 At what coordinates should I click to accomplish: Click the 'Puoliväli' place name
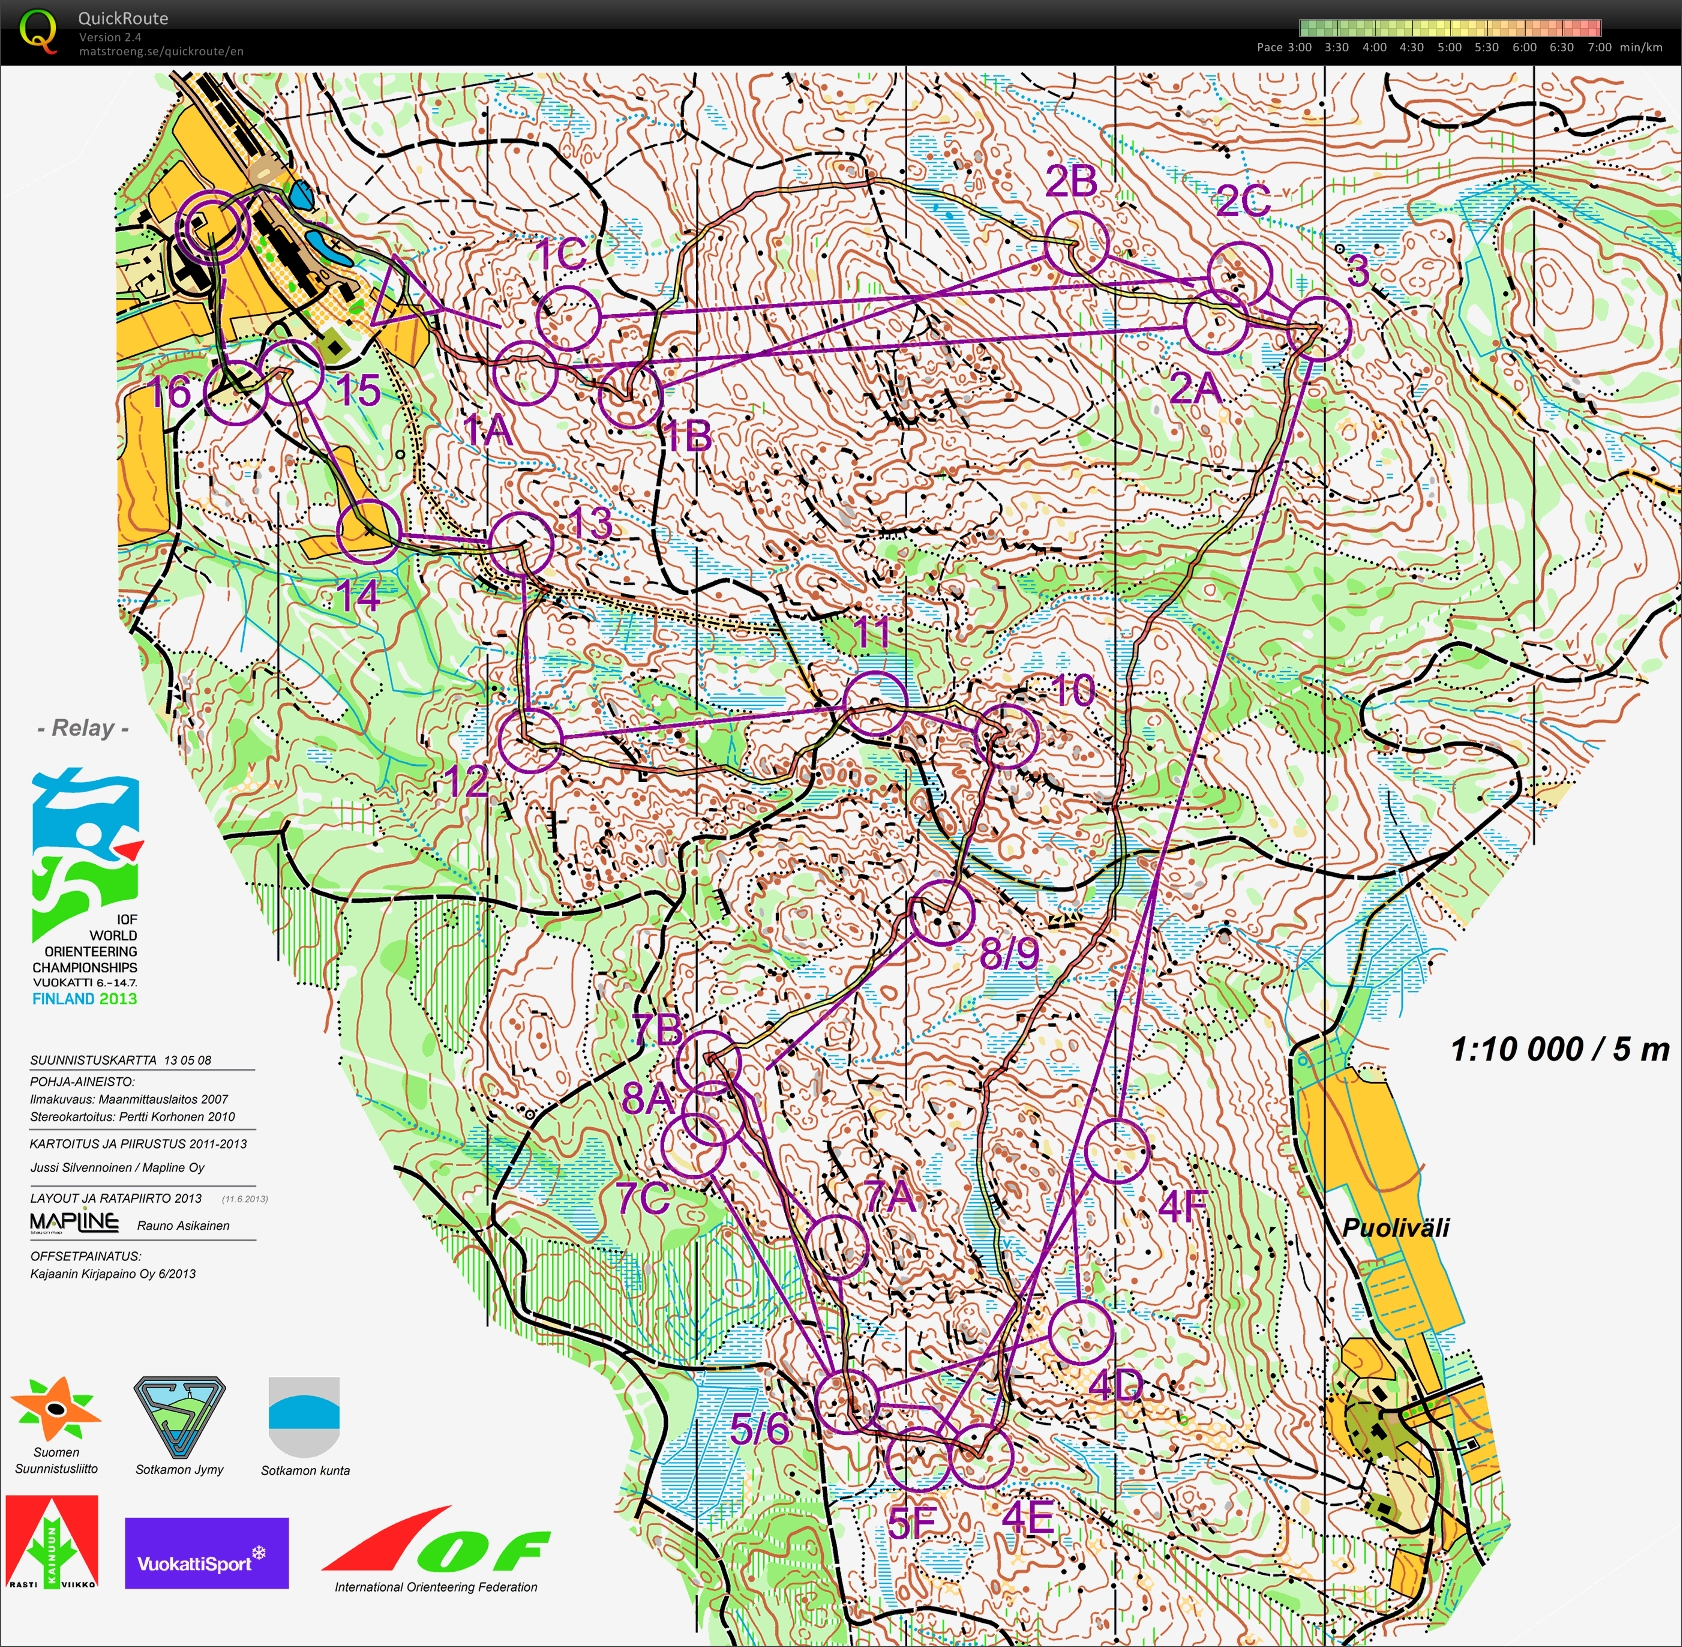(x=1396, y=1228)
